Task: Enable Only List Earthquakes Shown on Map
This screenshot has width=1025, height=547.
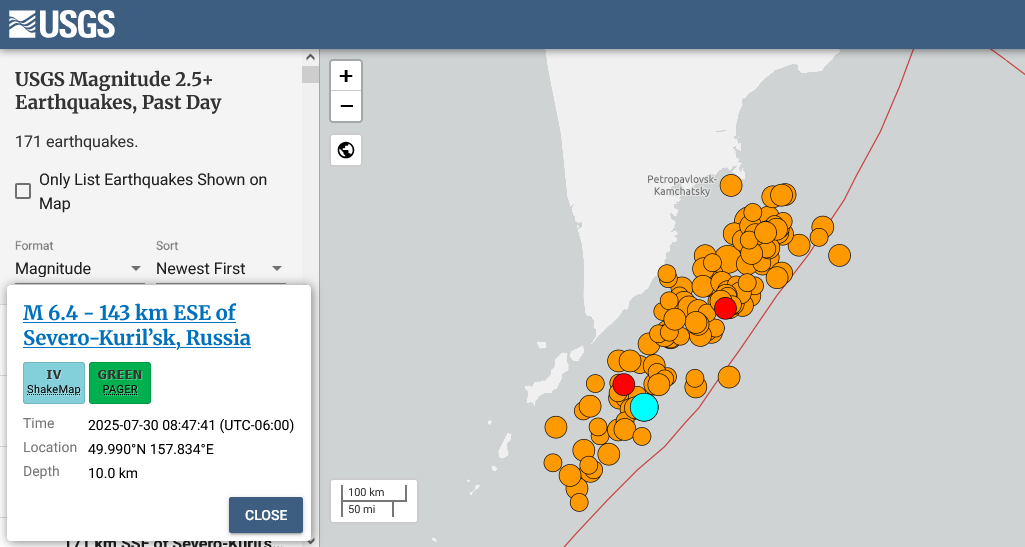Action: click(x=23, y=191)
